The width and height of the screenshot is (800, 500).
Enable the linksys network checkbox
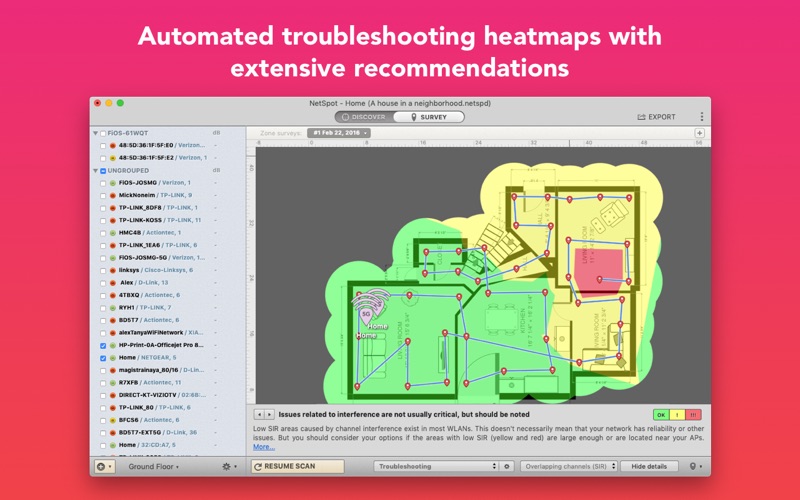pyautogui.click(x=104, y=270)
